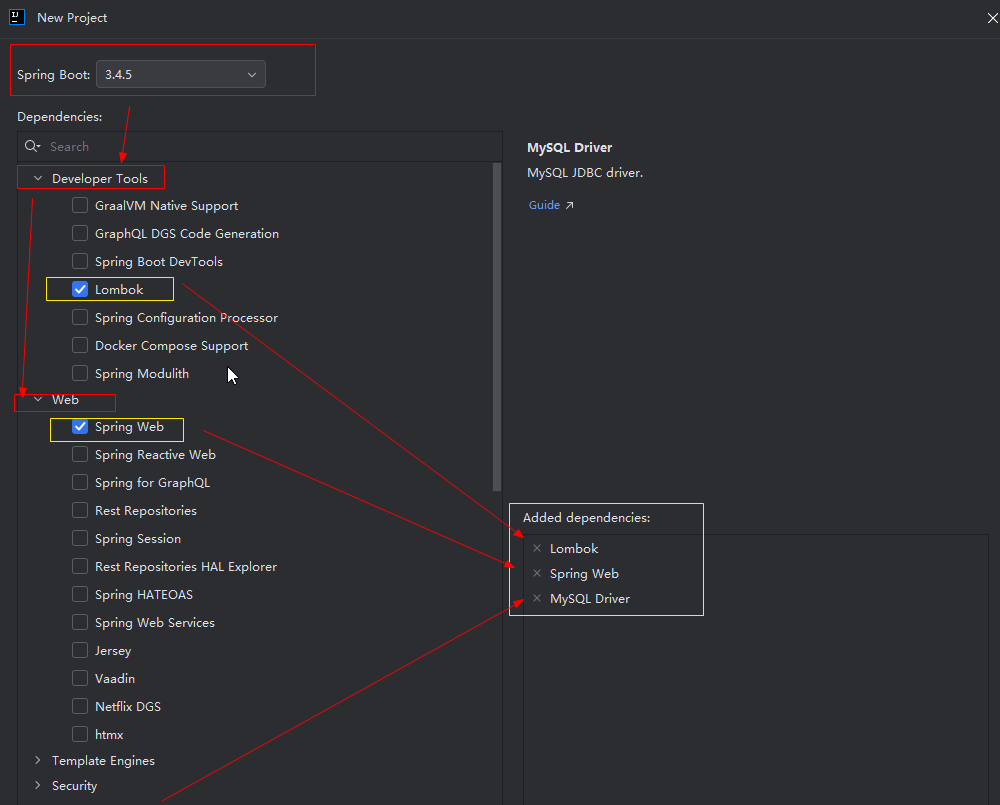
Task: Click the Jersey label text
Action: 113,651
